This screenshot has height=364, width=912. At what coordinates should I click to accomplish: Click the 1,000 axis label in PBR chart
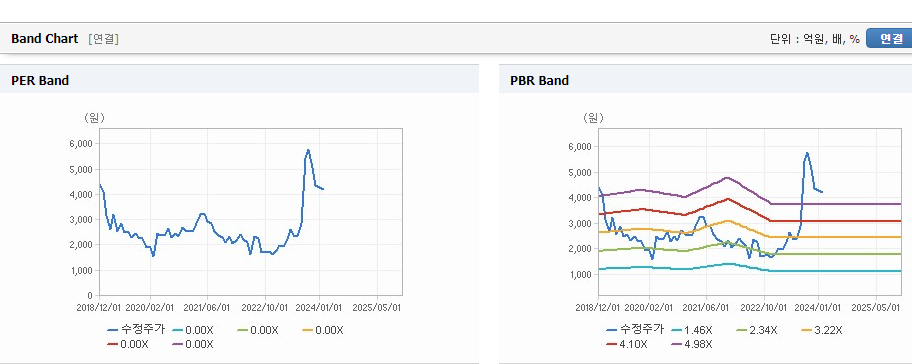pyautogui.click(x=582, y=274)
